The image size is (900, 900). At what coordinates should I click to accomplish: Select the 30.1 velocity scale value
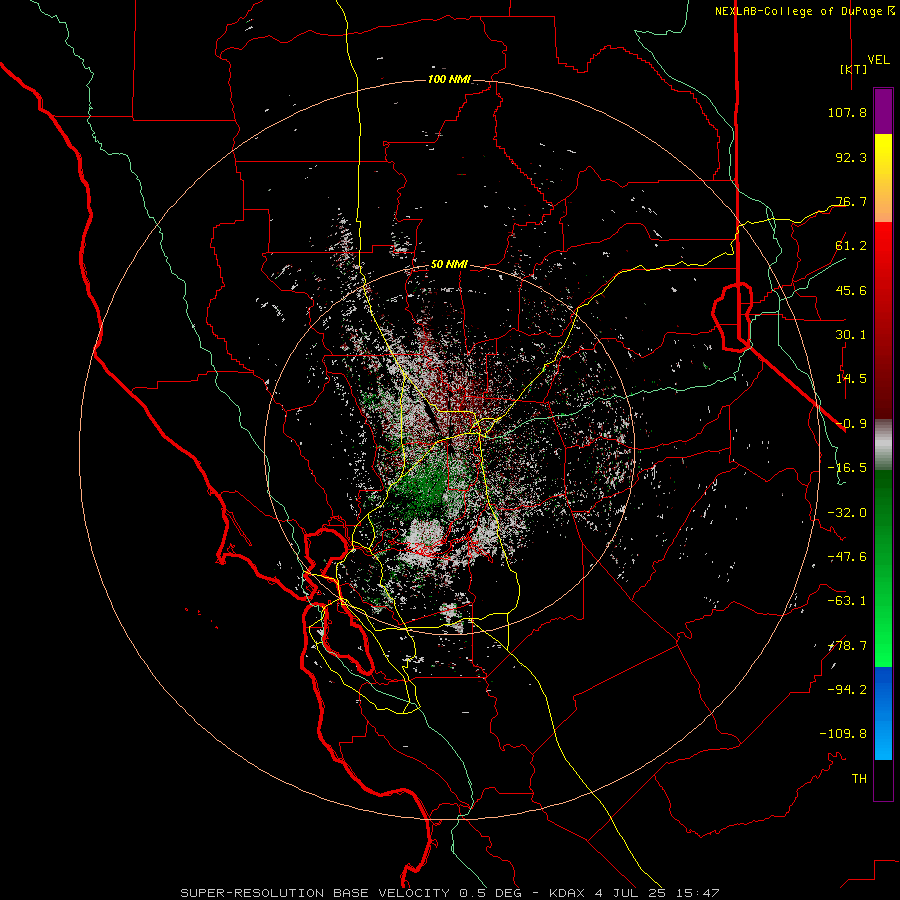[x=851, y=335]
